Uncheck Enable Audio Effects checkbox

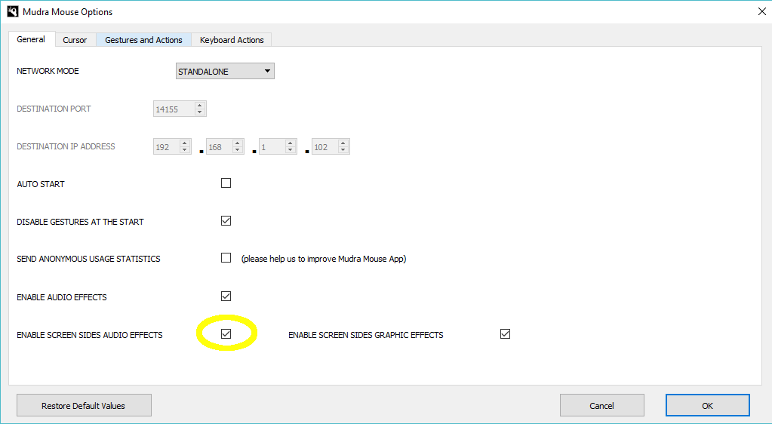click(x=226, y=296)
